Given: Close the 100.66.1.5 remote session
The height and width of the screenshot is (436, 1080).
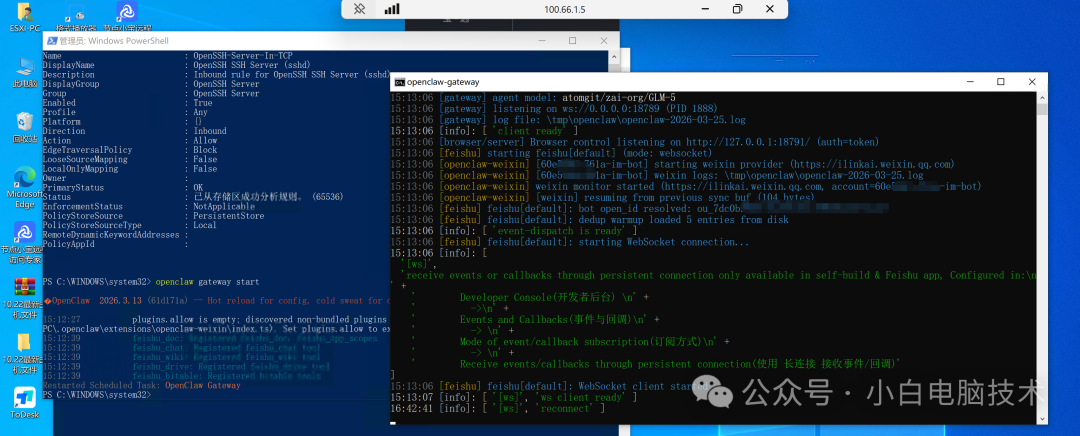Looking at the screenshot, I should tap(770, 9).
